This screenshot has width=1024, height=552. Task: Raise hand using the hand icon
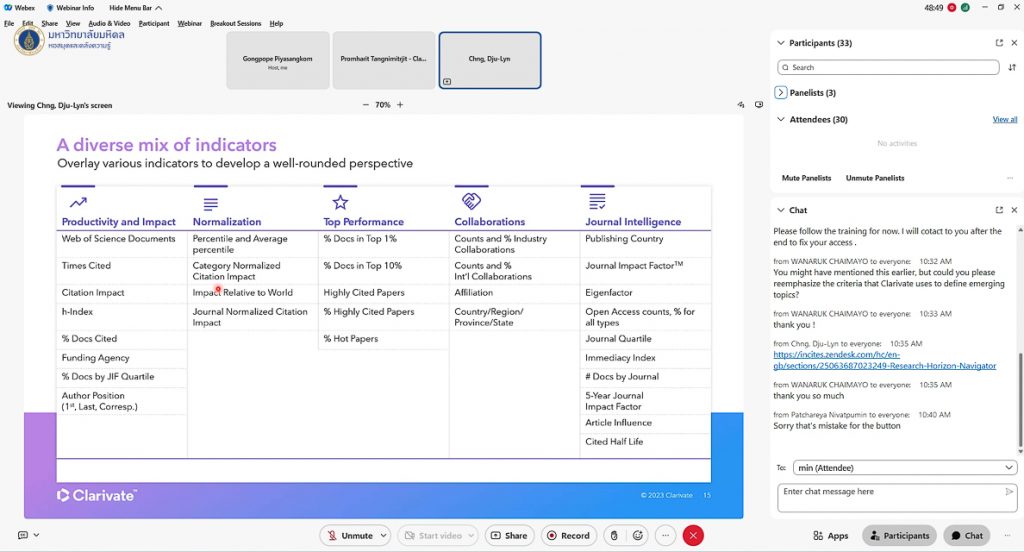[x=614, y=535]
